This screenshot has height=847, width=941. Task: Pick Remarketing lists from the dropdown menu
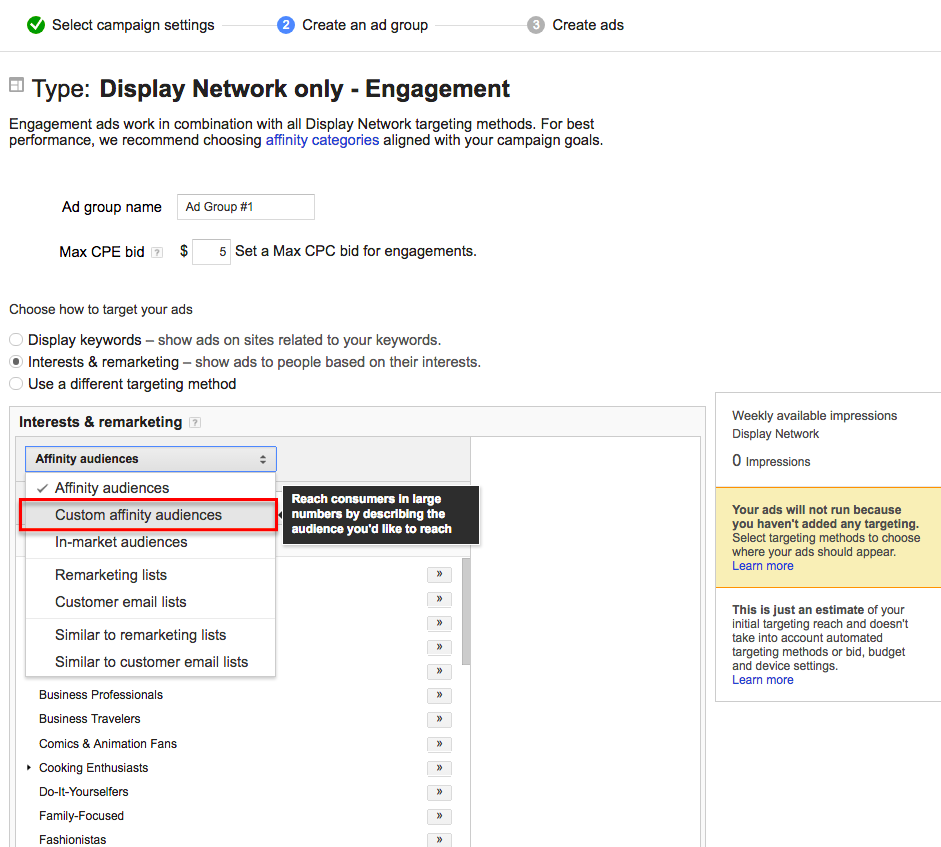pyautogui.click(x=111, y=575)
